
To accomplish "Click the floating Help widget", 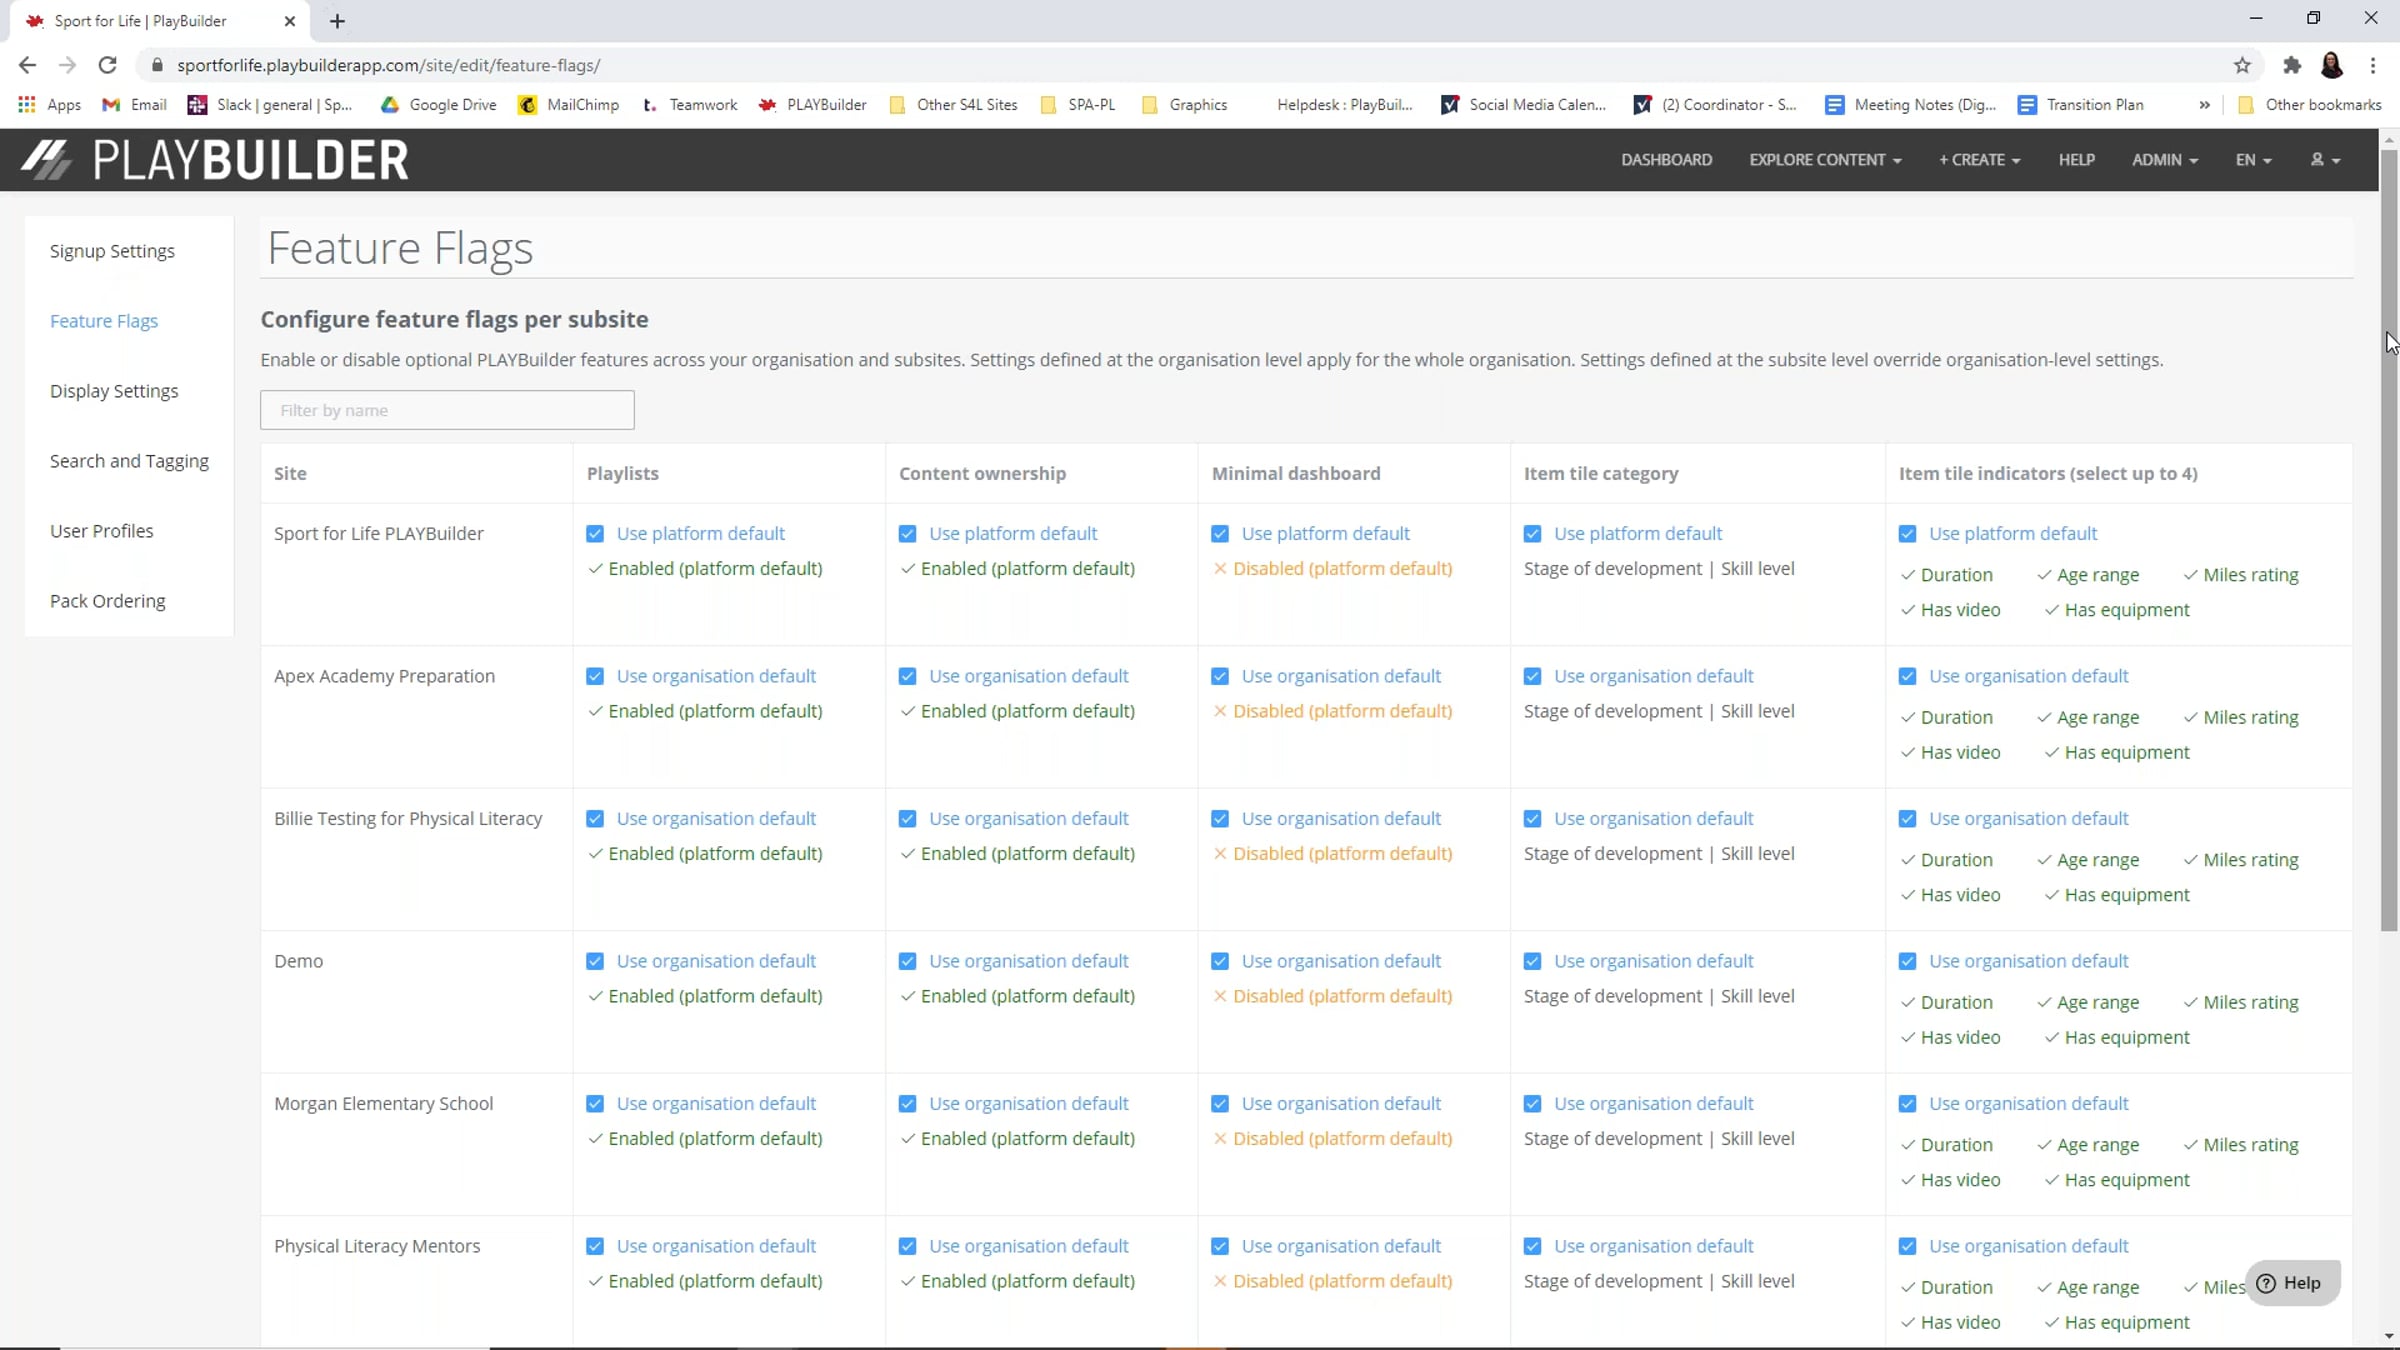I will [x=2292, y=1283].
